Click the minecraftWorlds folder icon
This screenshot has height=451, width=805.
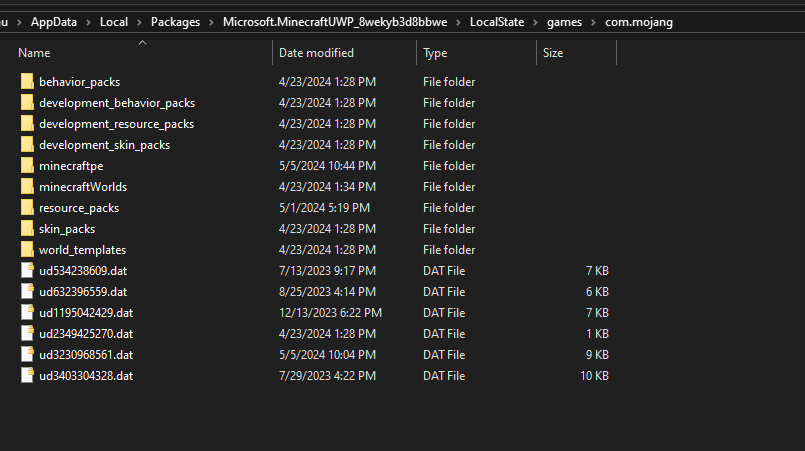(x=27, y=187)
